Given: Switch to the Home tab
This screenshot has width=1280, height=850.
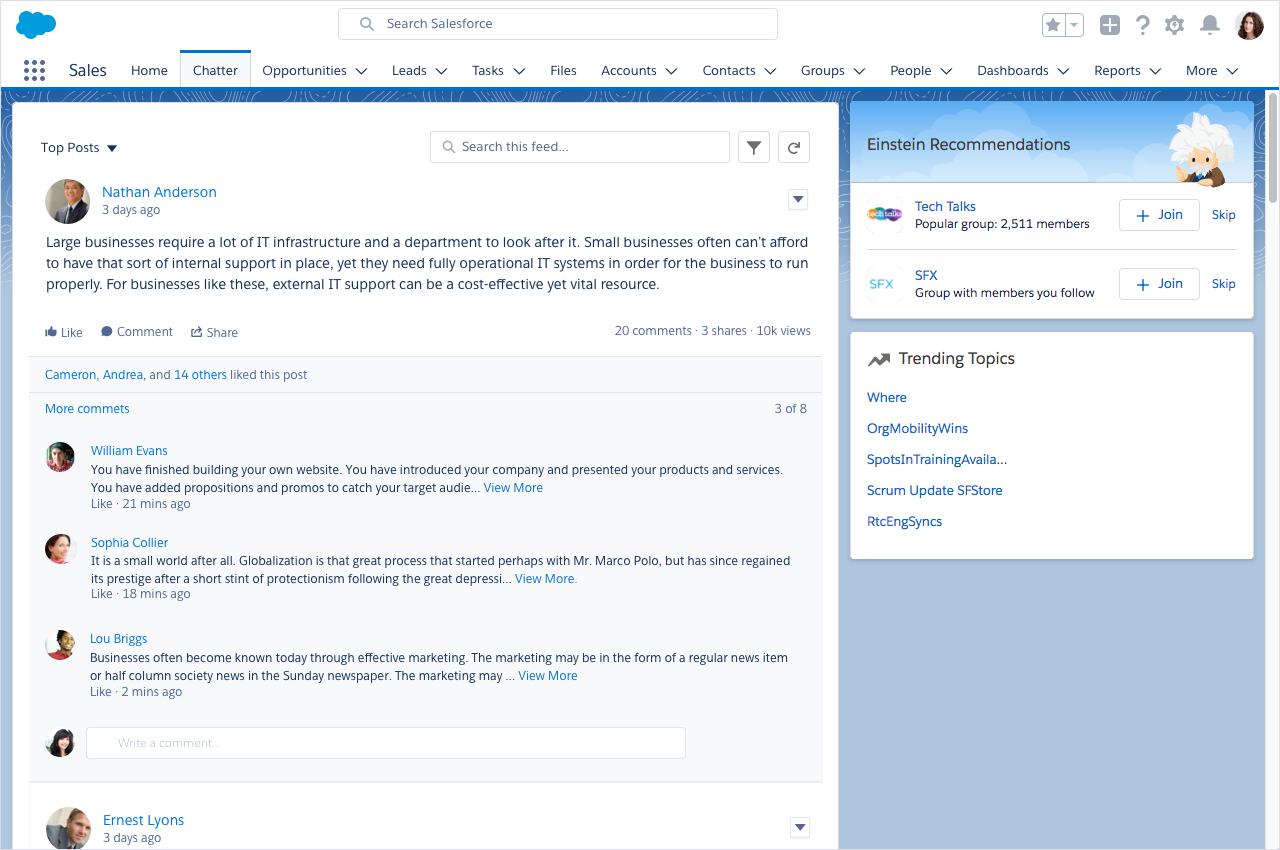Looking at the screenshot, I should (x=148, y=70).
